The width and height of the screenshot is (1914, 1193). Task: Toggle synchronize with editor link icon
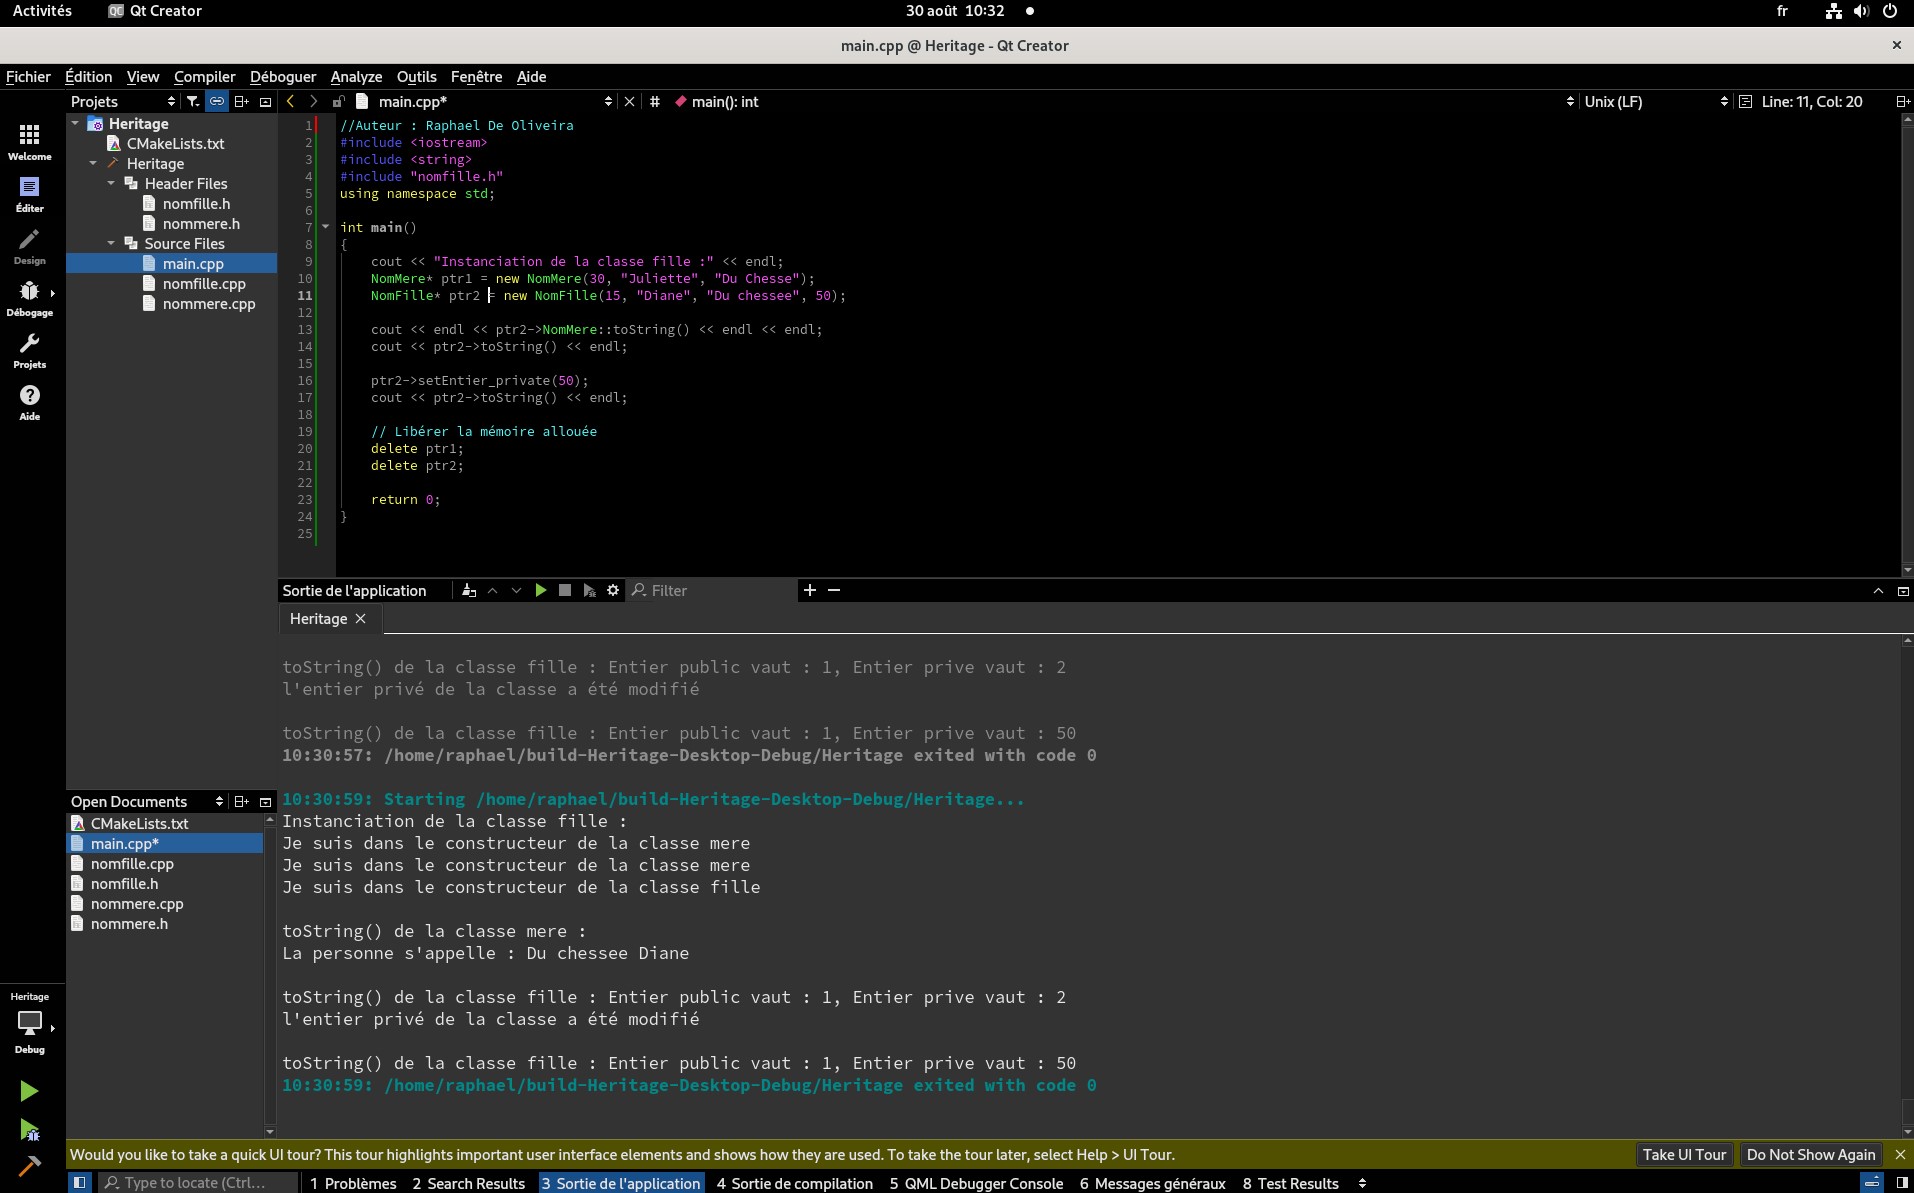[x=217, y=101]
